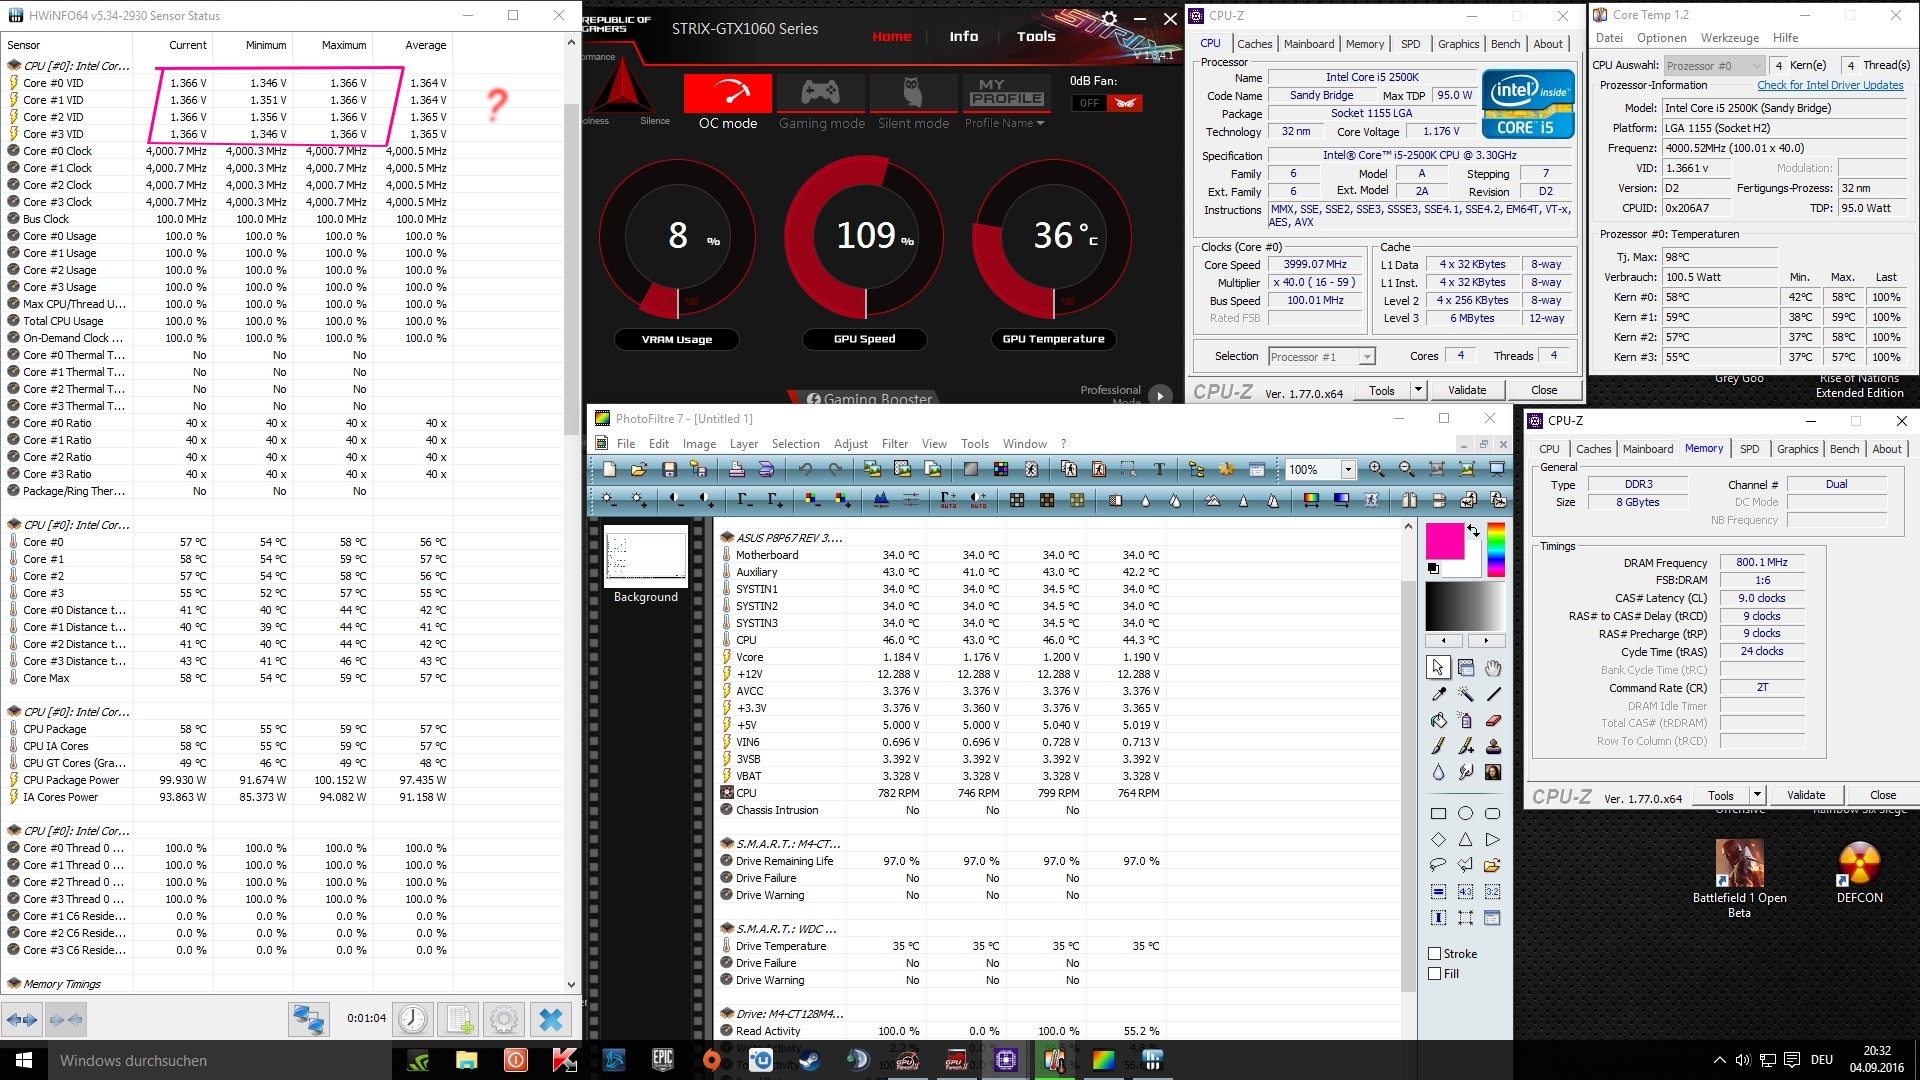Select the Eraser tool in PhotoFiltre
This screenshot has width=1920, height=1080.
point(1493,720)
